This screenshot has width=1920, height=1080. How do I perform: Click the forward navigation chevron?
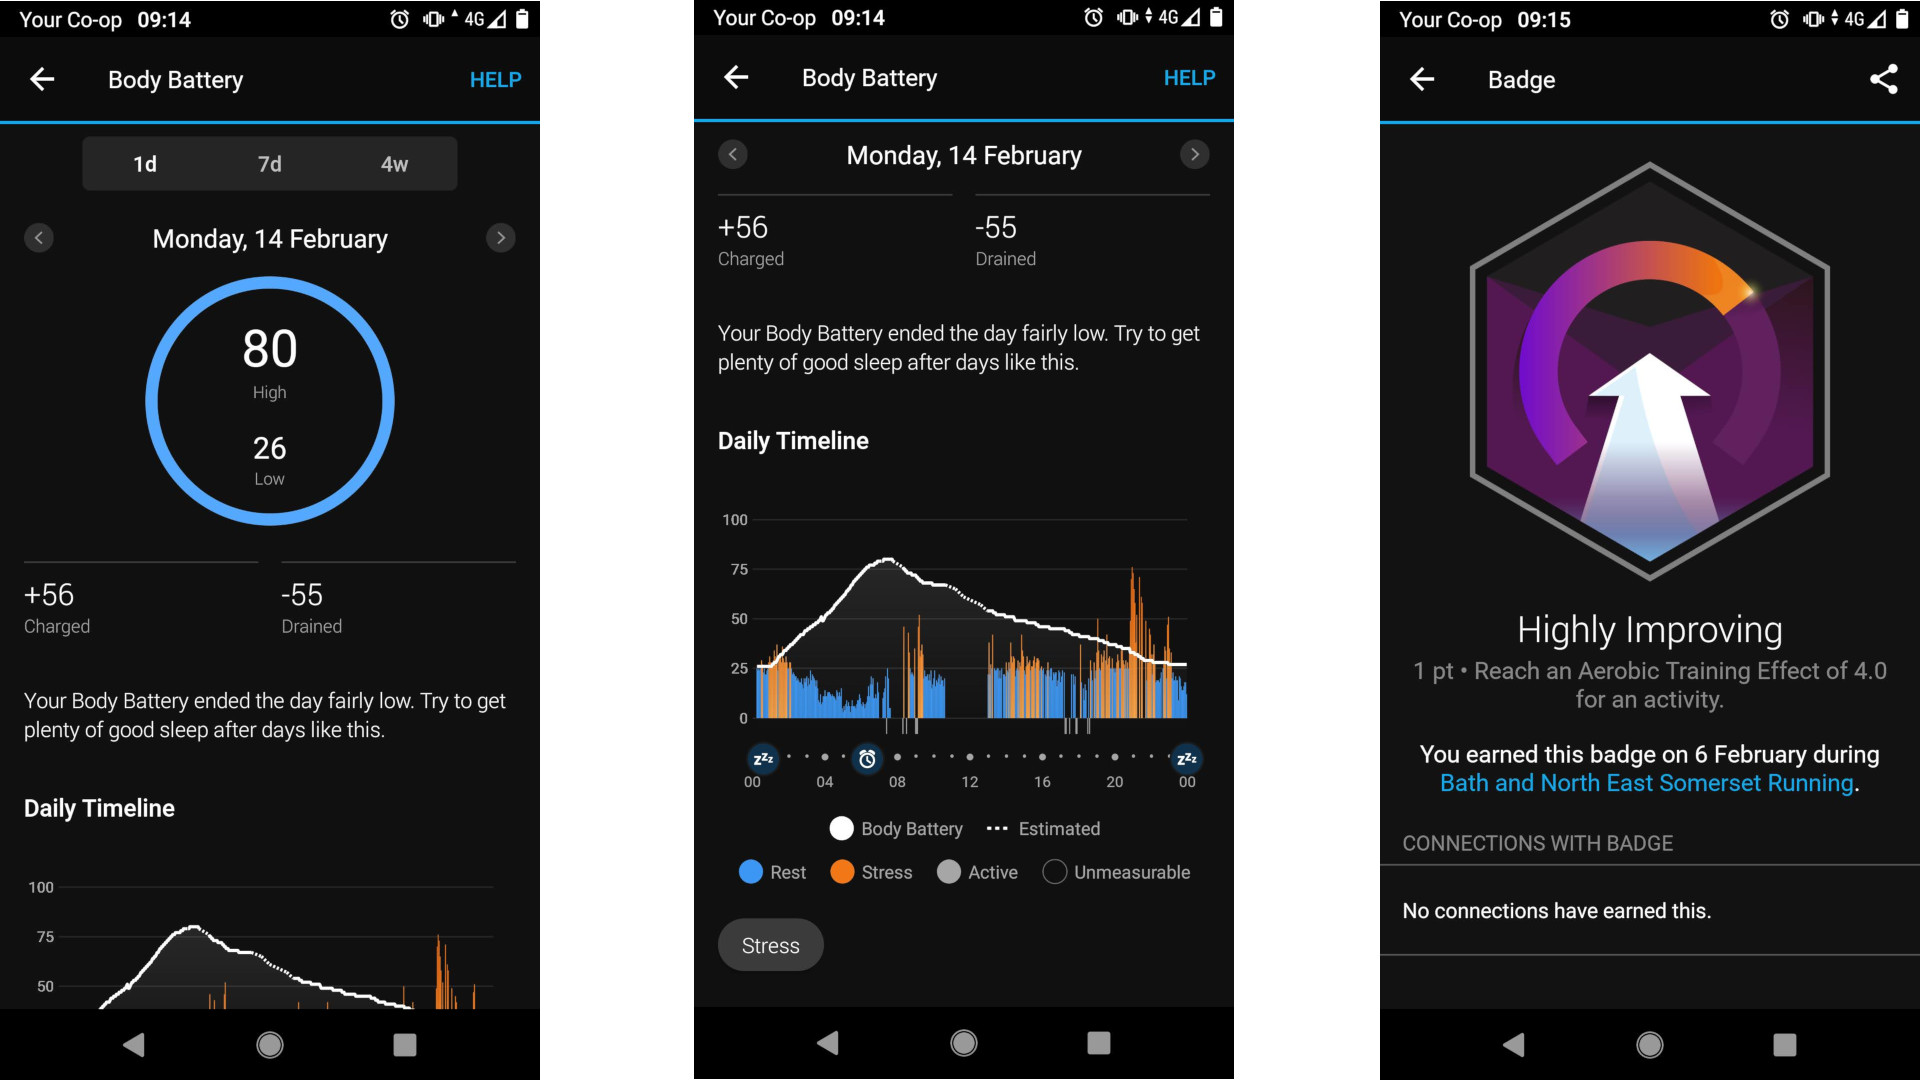(x=502, y=239)
